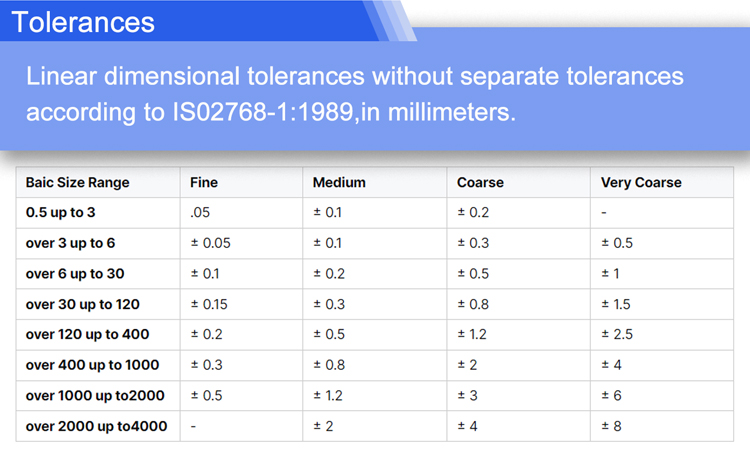Select Very Coarse "± 4" in over 400 up to 1000 row

[611, 365]
